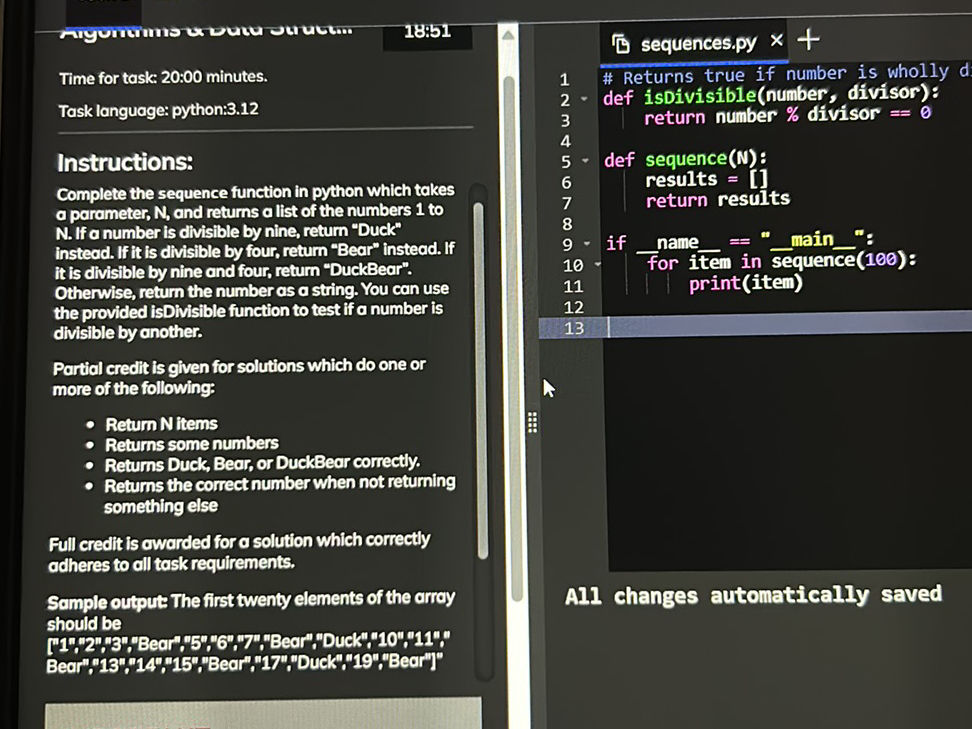
Task: Click the 'All changes automatically saved' status text
Action: (755, 596)
